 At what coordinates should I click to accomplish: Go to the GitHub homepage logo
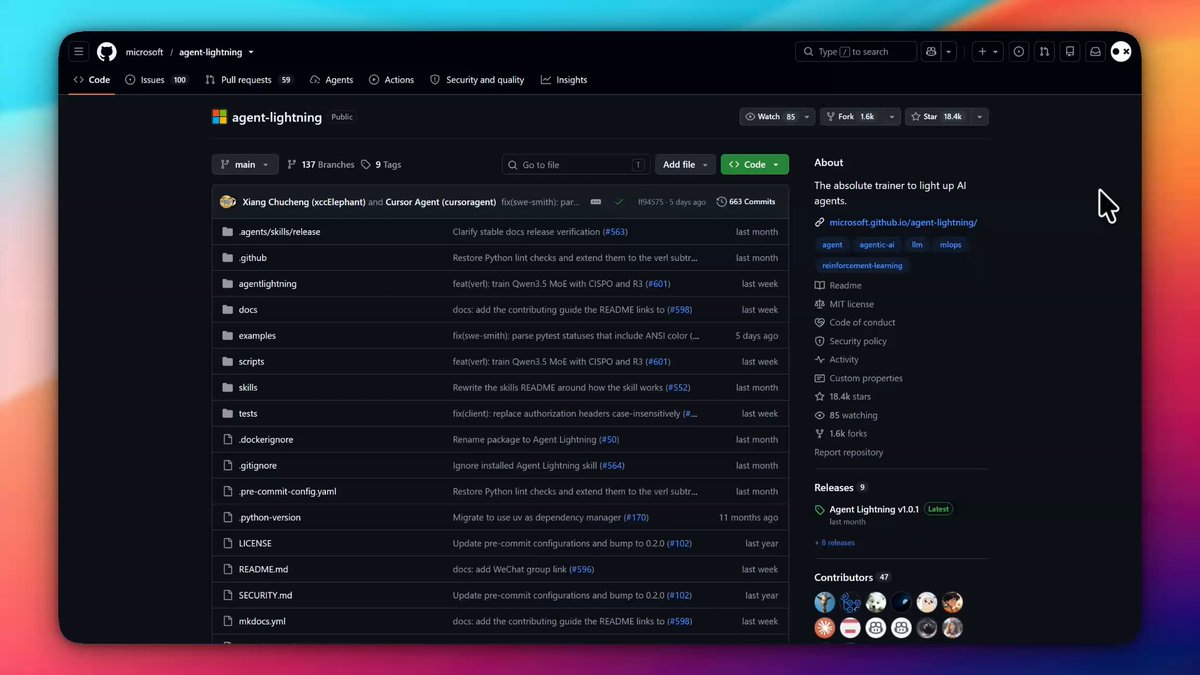107,52
